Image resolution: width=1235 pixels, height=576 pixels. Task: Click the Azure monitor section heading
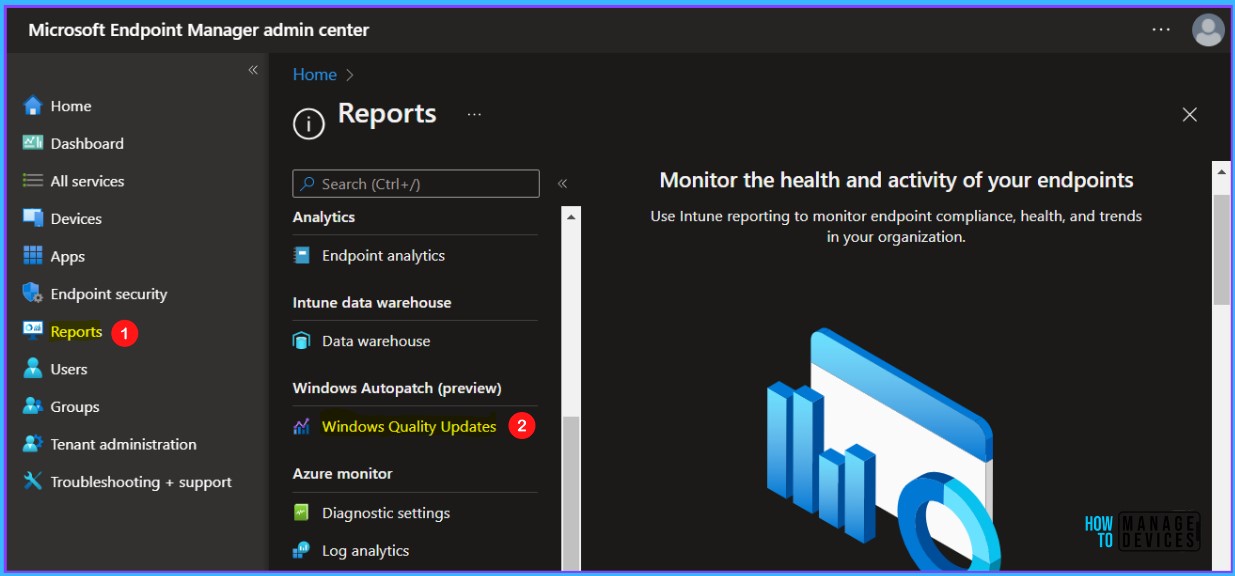(342, 474)
